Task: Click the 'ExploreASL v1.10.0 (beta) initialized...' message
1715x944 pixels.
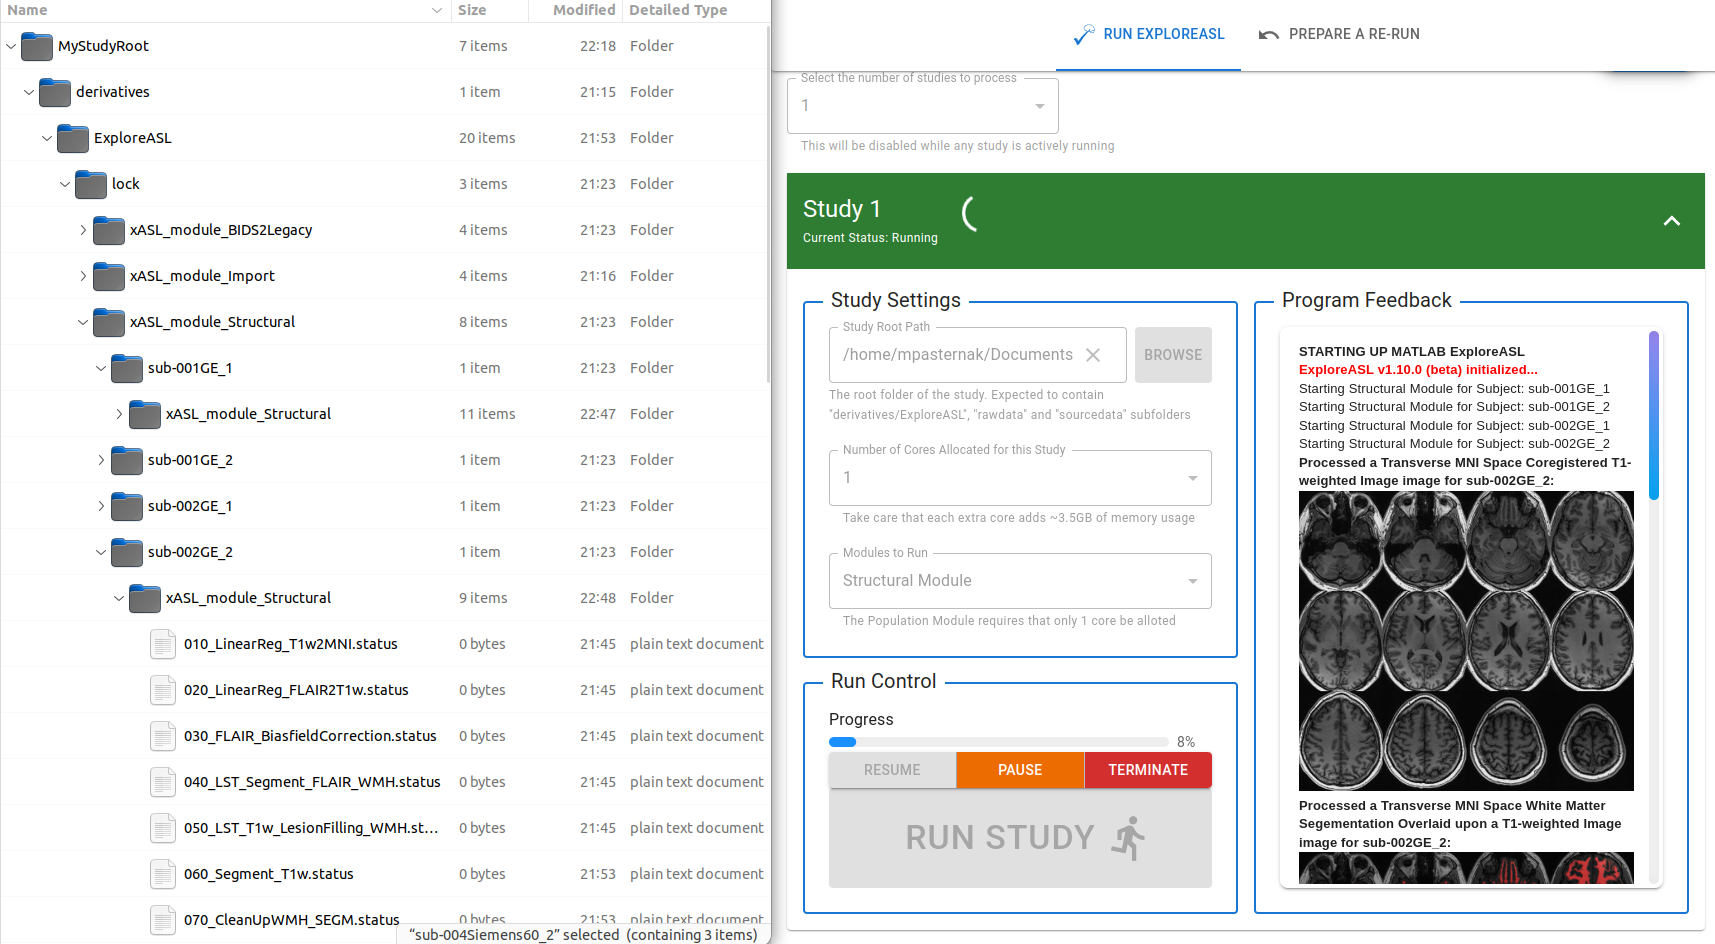Action: (1418, 370)
